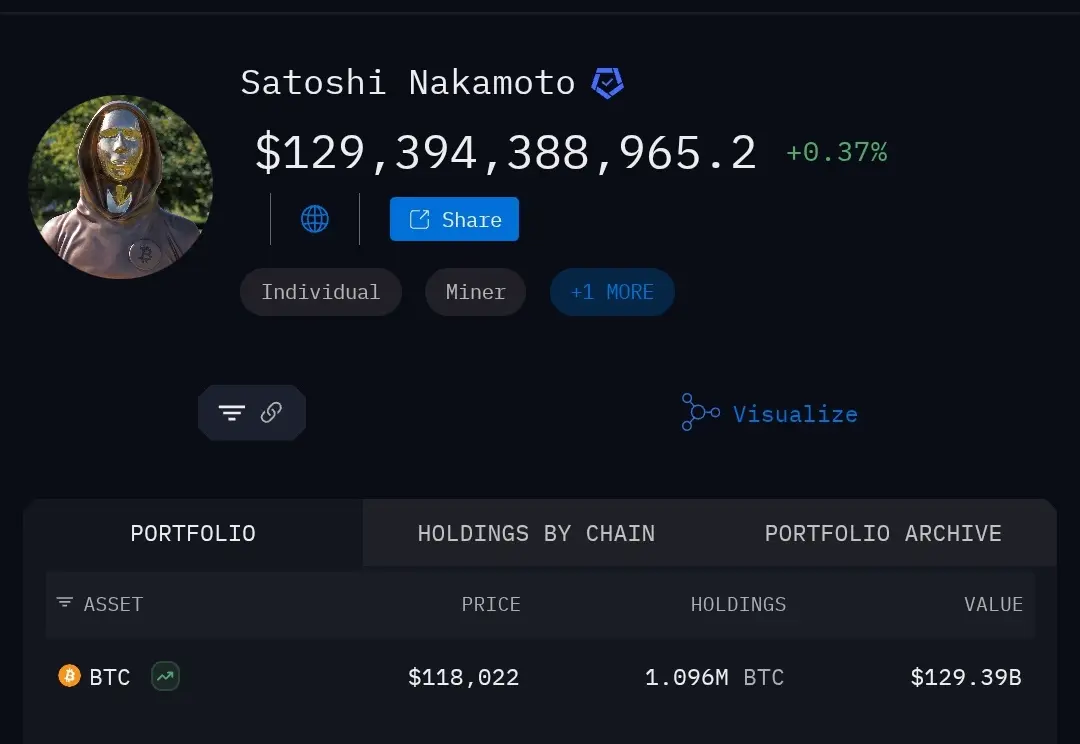Open the Portfolio Archive tab
Viewport: 1080px width, 744px height.
(883, 533)
